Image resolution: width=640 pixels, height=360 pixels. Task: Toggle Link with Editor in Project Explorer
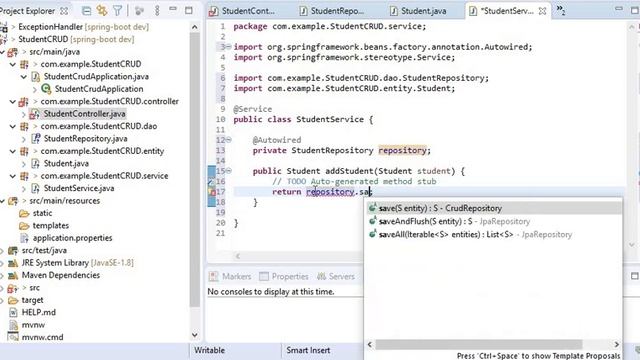[x=102, y=11]
